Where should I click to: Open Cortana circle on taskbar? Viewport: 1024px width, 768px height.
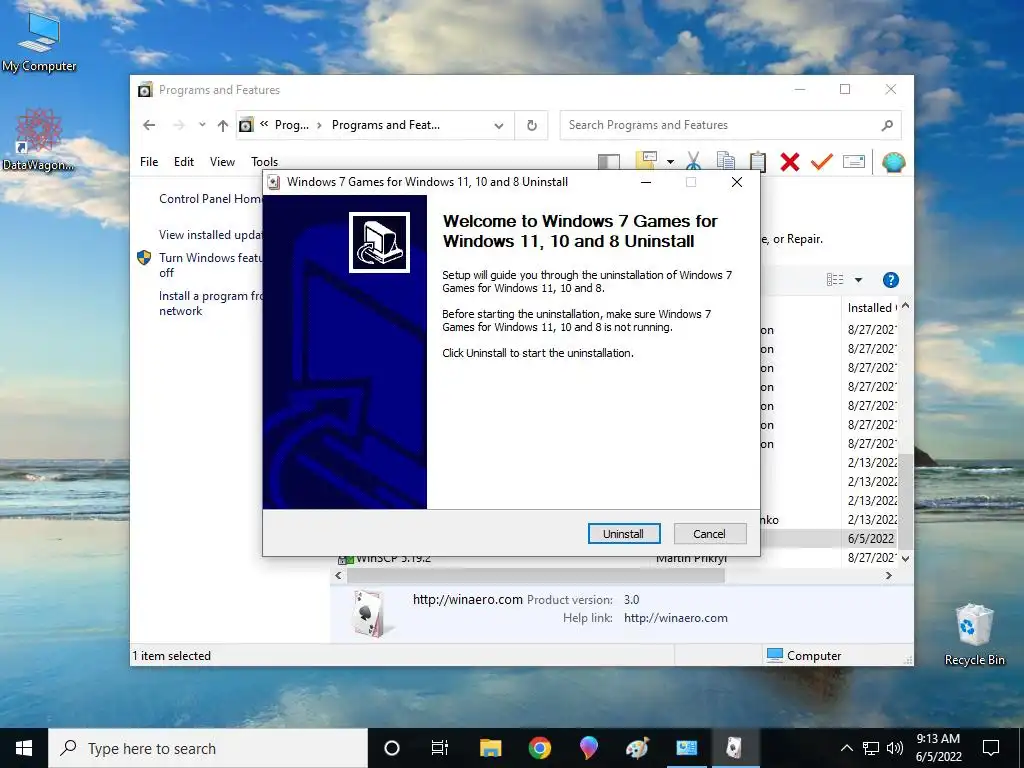[x=392, y=748]
